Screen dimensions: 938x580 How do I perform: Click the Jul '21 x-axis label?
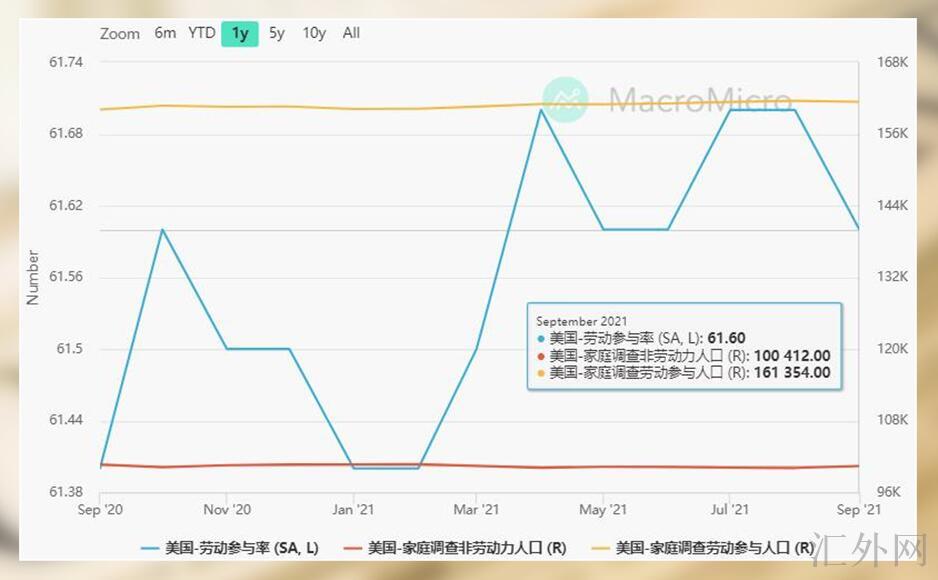point(730,509)
